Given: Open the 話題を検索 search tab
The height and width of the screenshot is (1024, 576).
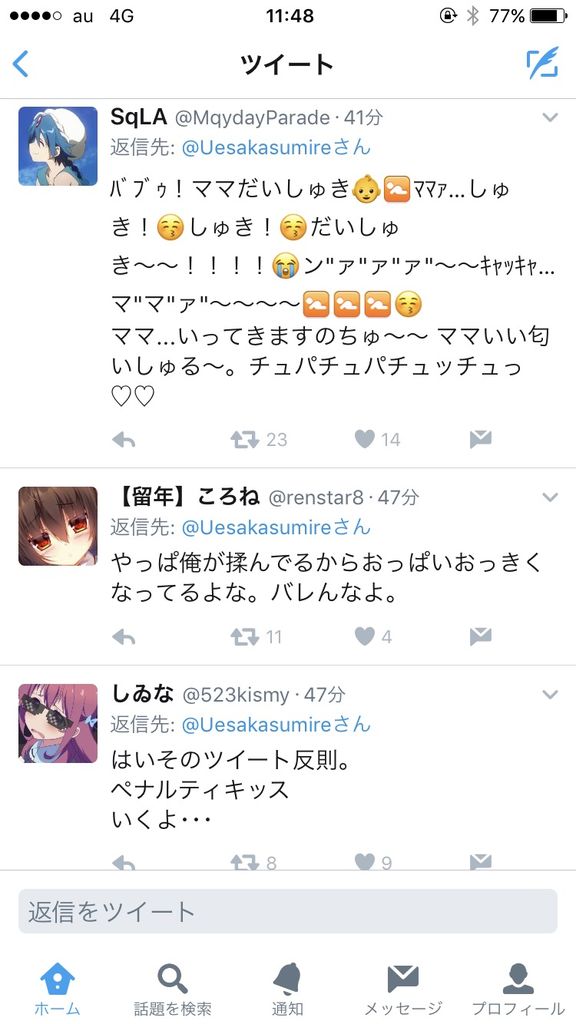Looking at the screenshot, I should click(x=172, y=987).
